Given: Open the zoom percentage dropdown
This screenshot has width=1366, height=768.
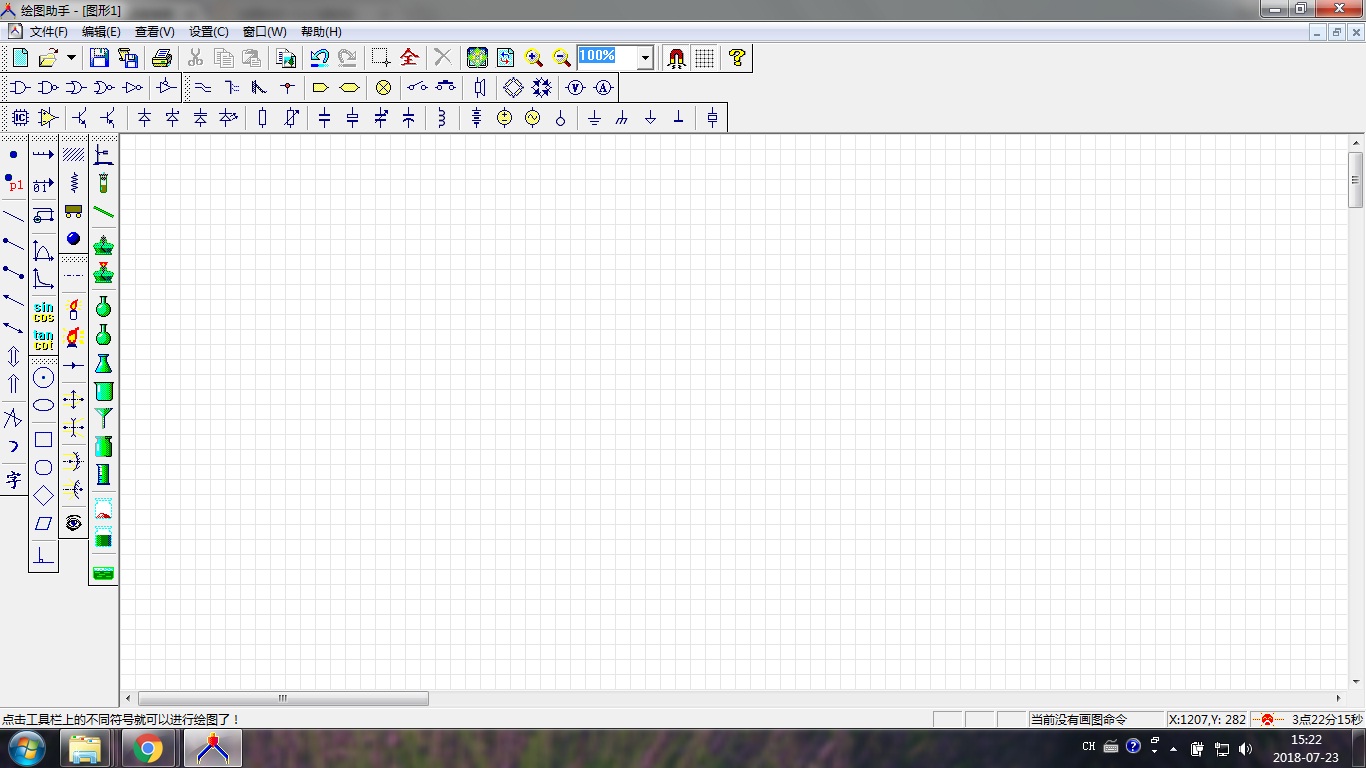Looking at the screenshot, I should [645, 58].
